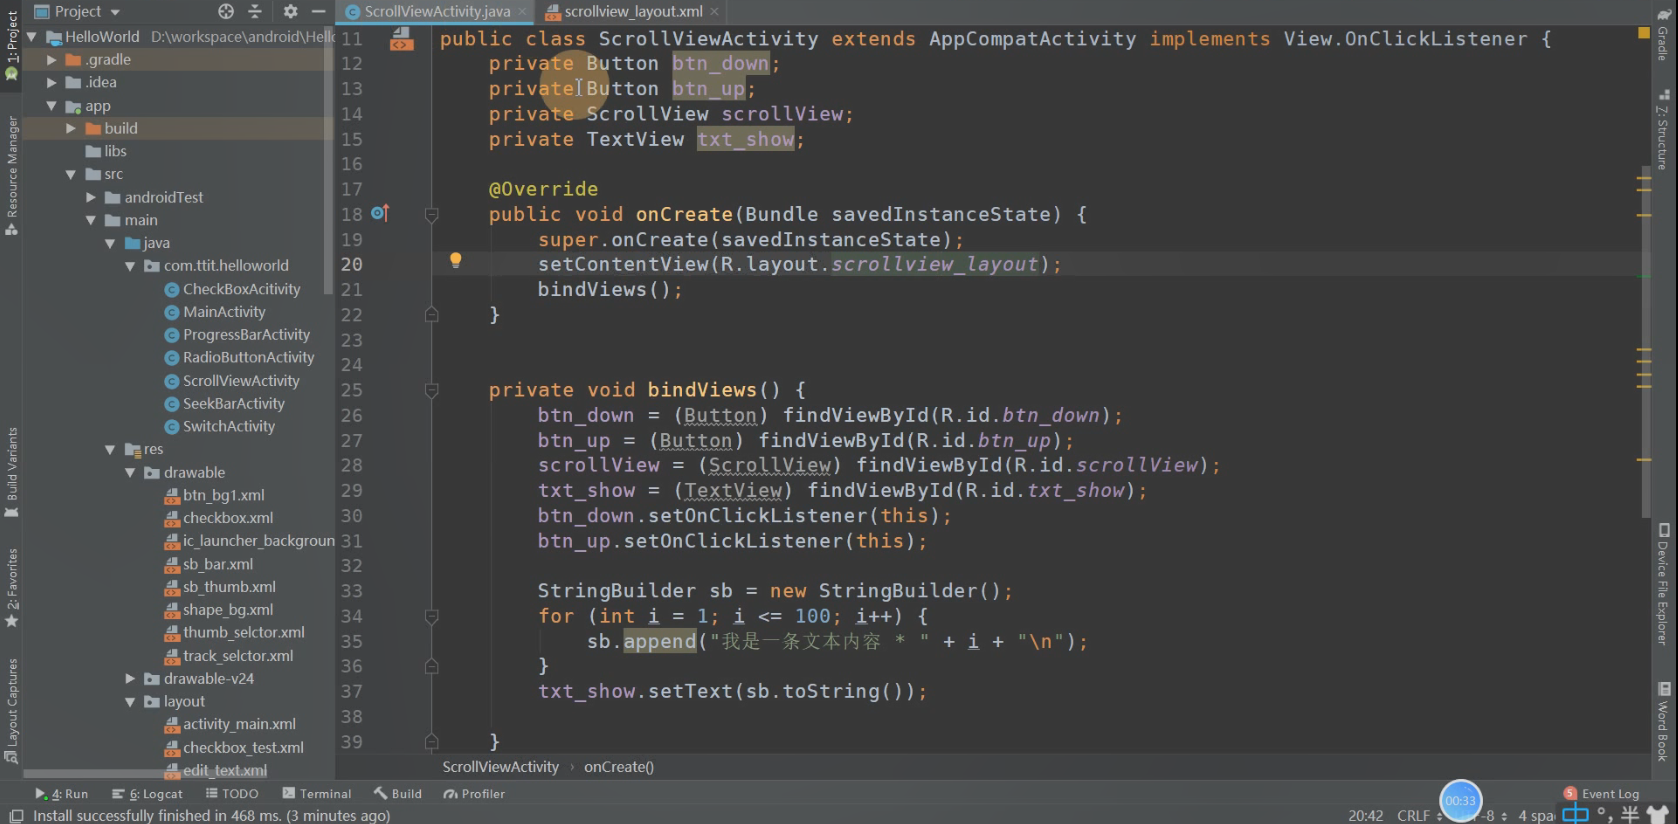
Task: Select MainActivity class in project tree
Action: pos(215,312)
